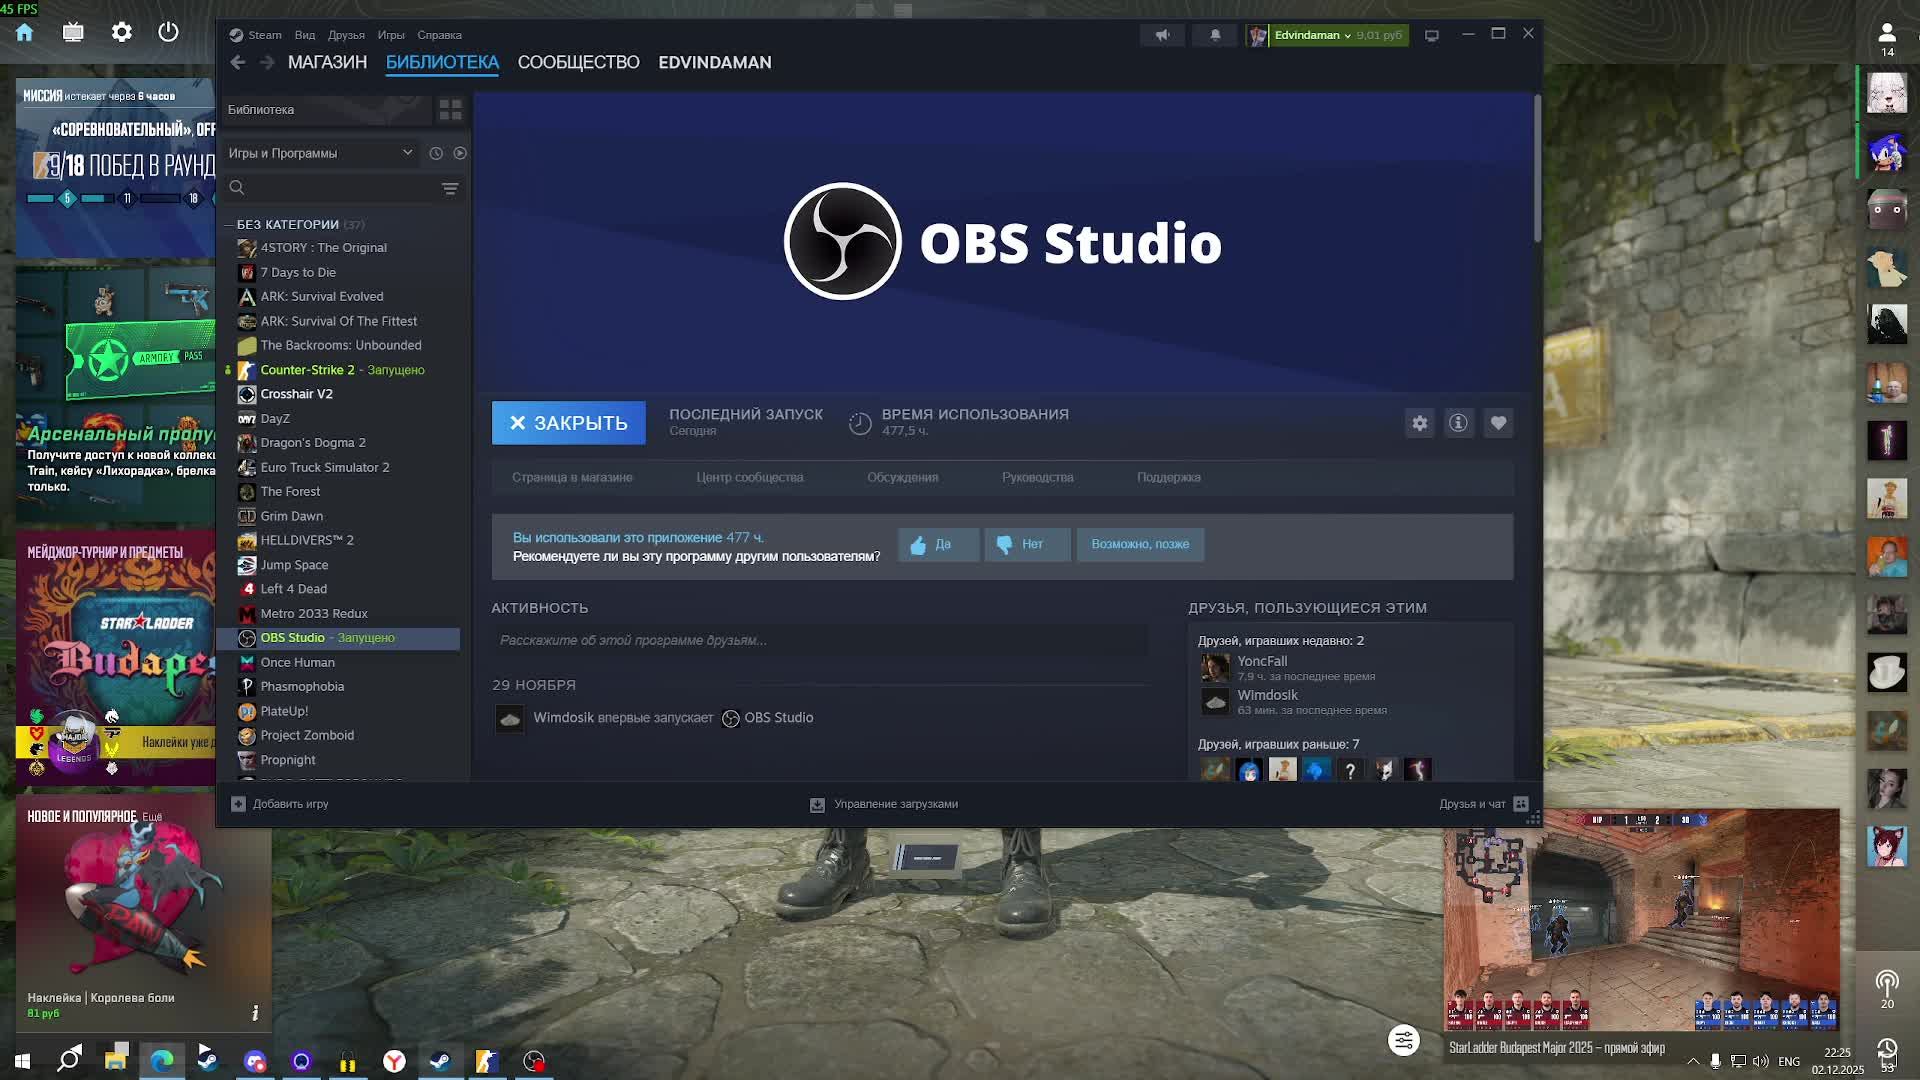This screenshot has height=1080, width=1920.
Task: Open OBS Studio settings gear icon
Action: [x=1419, y=423]
